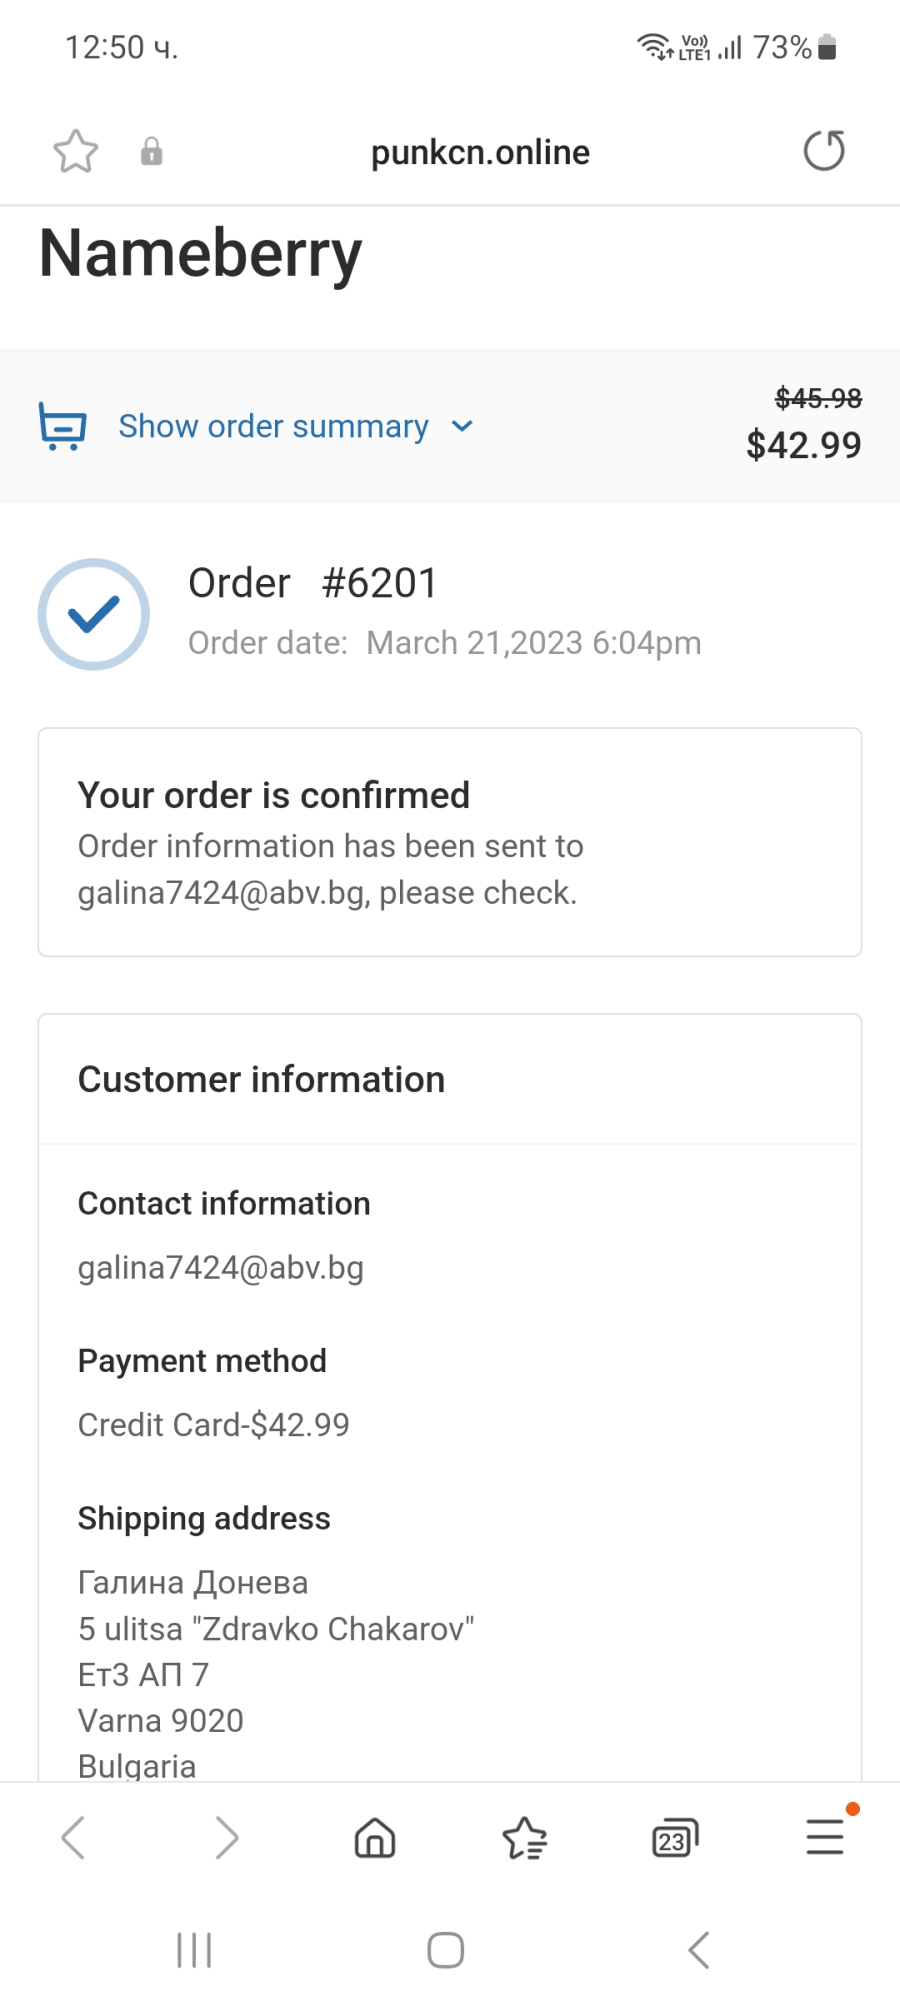This screenshot has height=2006, width=900.
Task: Reload the page with refresh icon
Action: pos(824,151)
